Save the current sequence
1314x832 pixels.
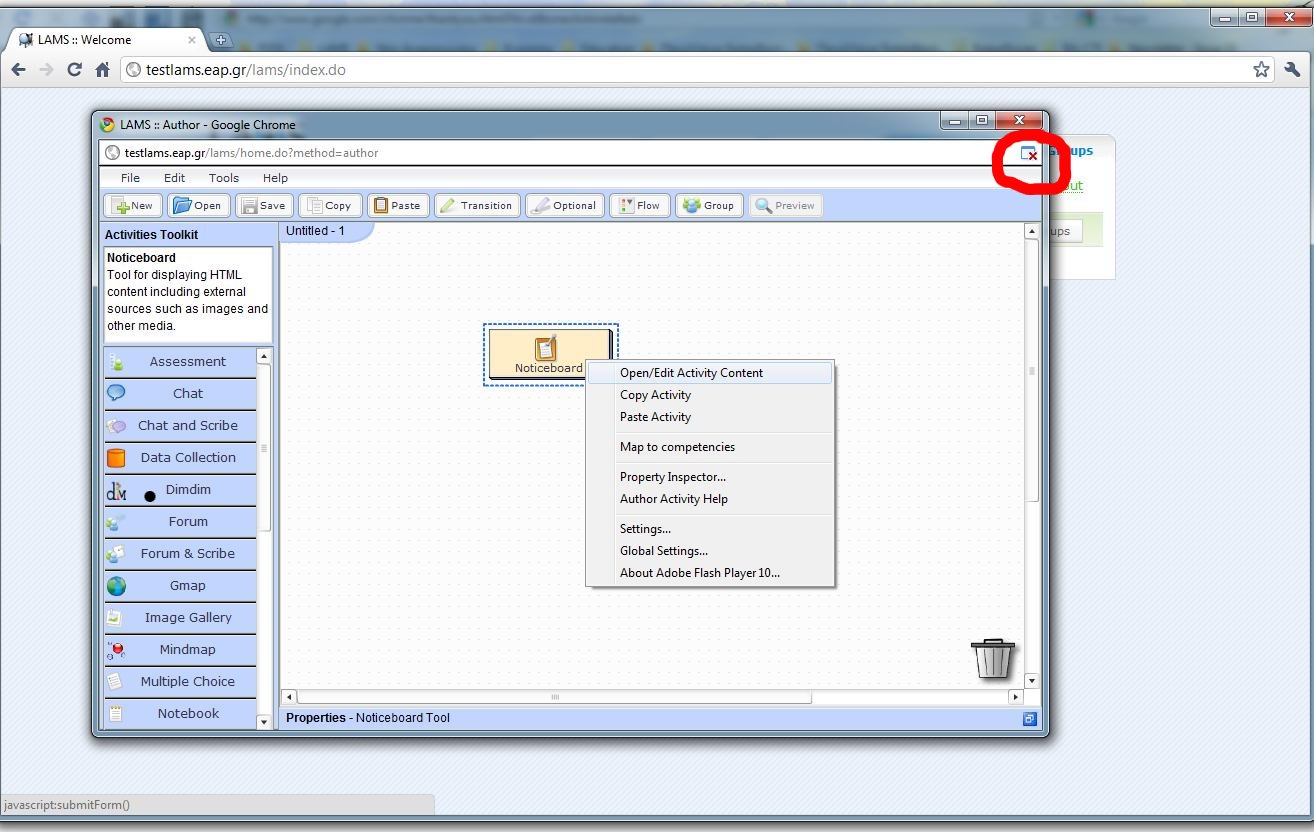263,205
